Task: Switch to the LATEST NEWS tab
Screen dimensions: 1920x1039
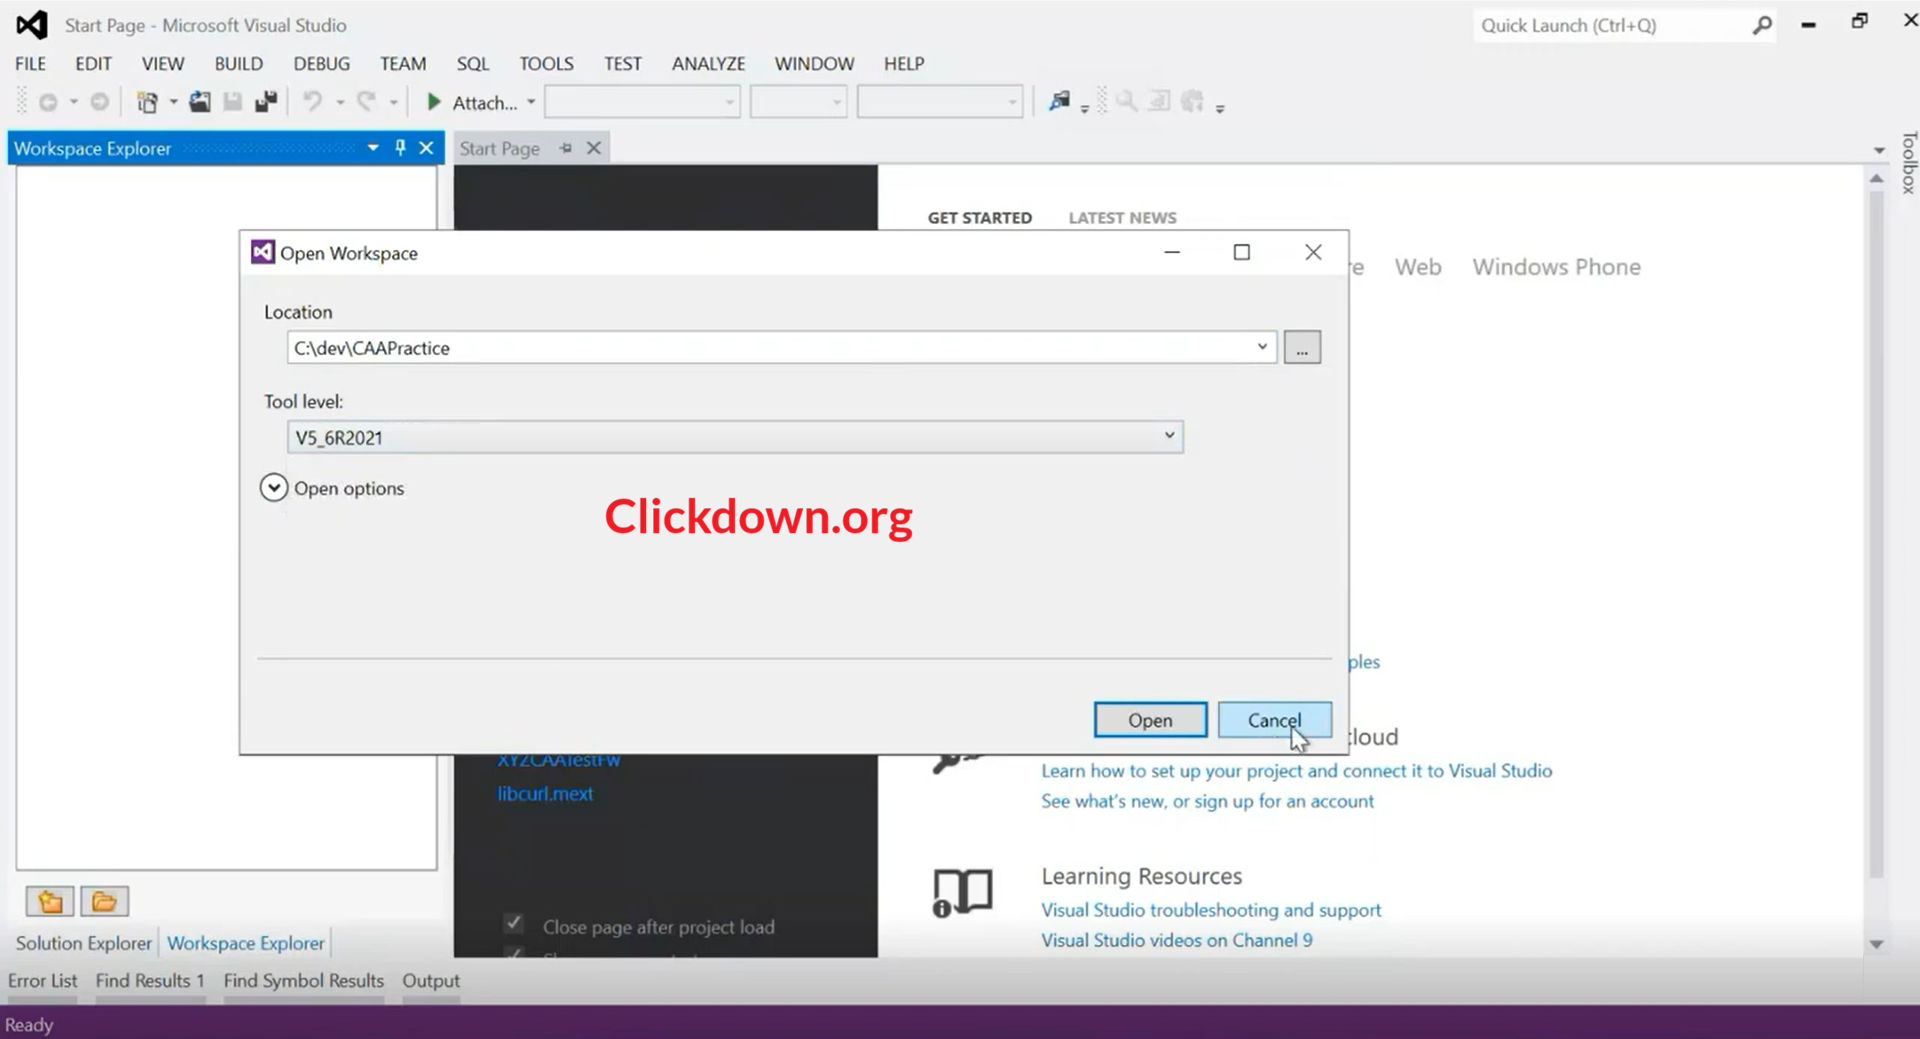Action: 1122,218
